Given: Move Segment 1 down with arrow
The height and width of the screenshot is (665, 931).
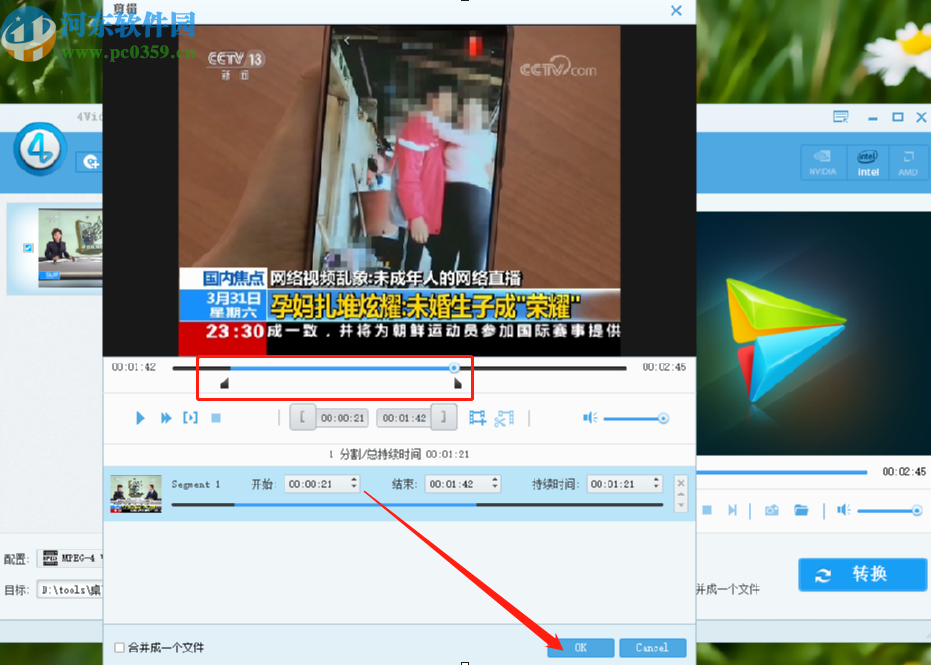Looking at the screenshot, I should point(681,505).
